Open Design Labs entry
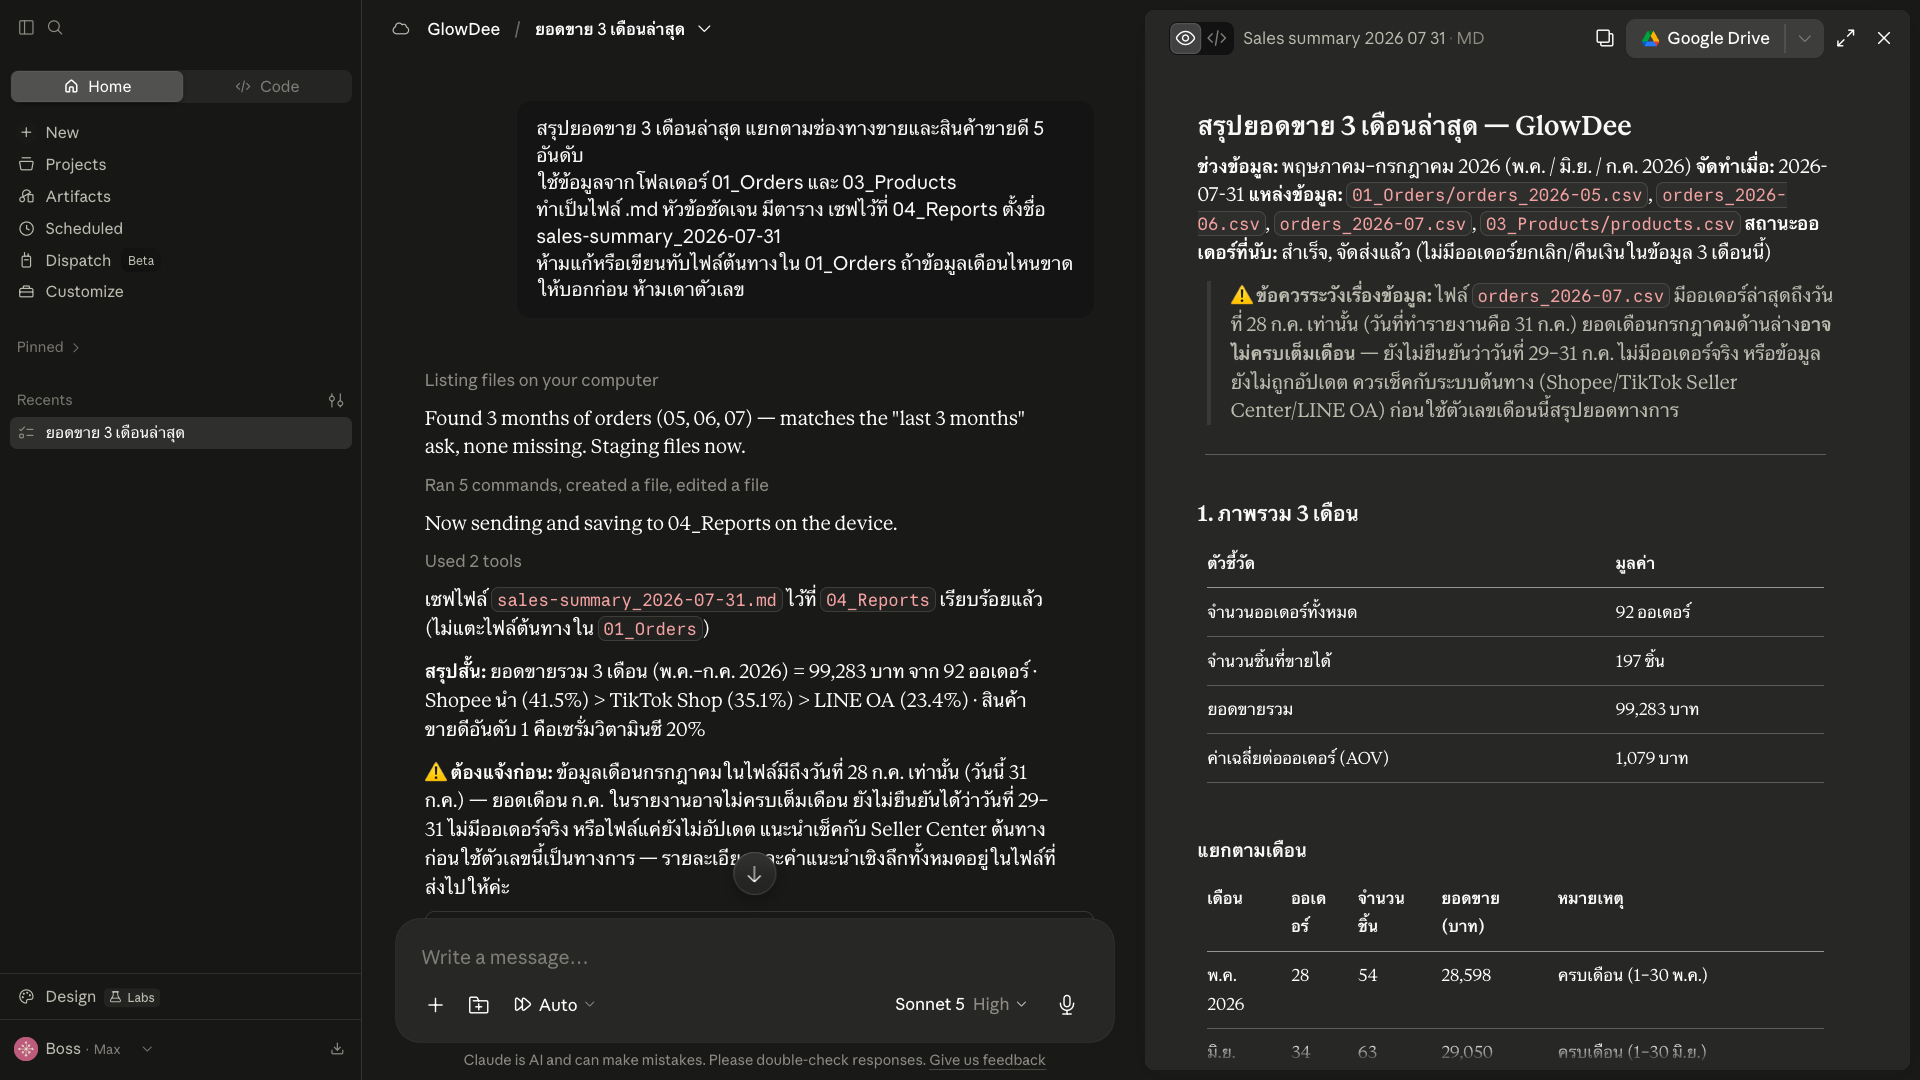This screenshot has height=1080, width=1920. pos(88,997)
